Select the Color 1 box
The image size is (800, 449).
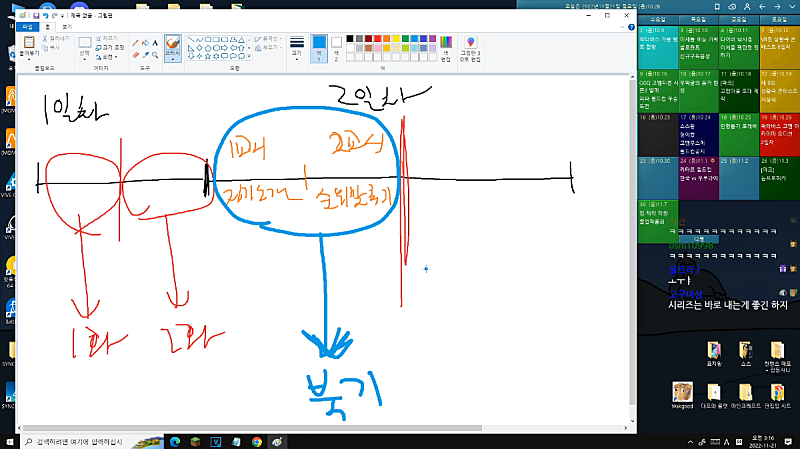319,48
